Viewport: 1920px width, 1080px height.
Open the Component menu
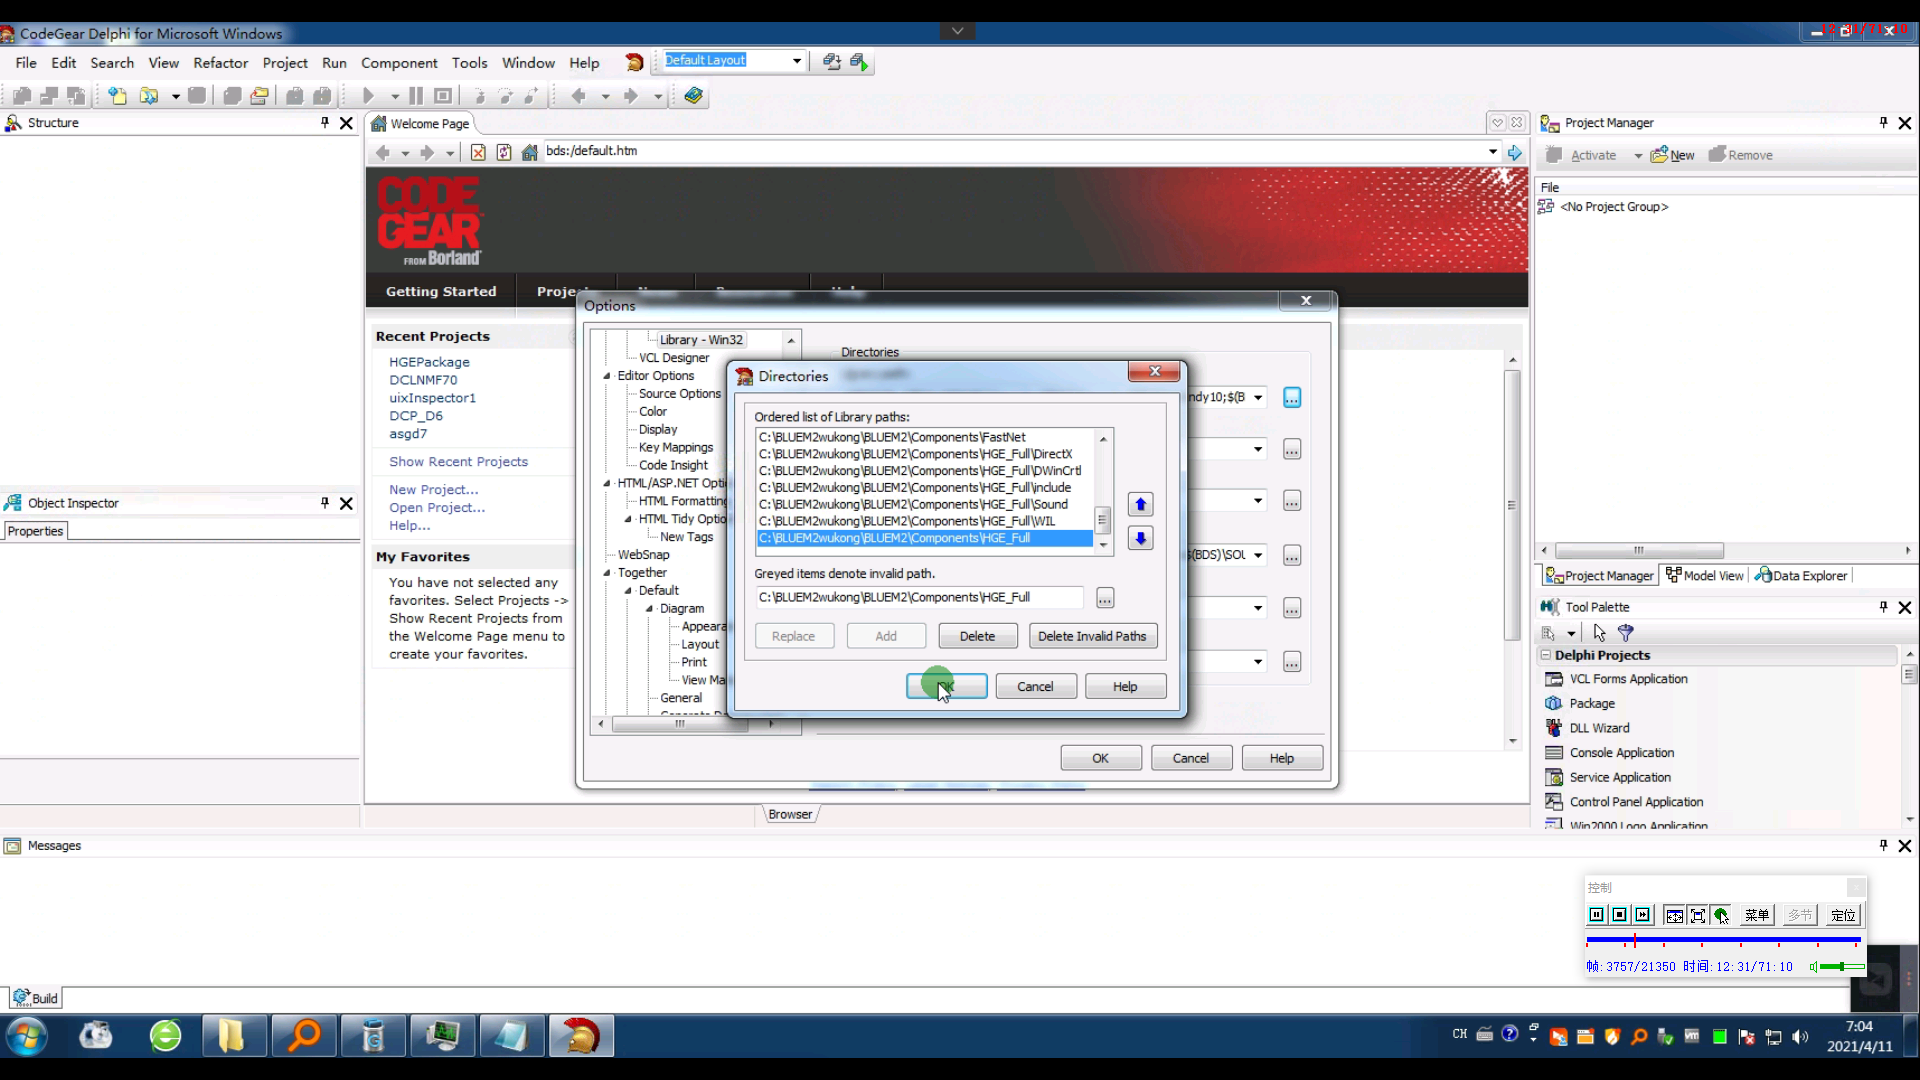[399, 62]
